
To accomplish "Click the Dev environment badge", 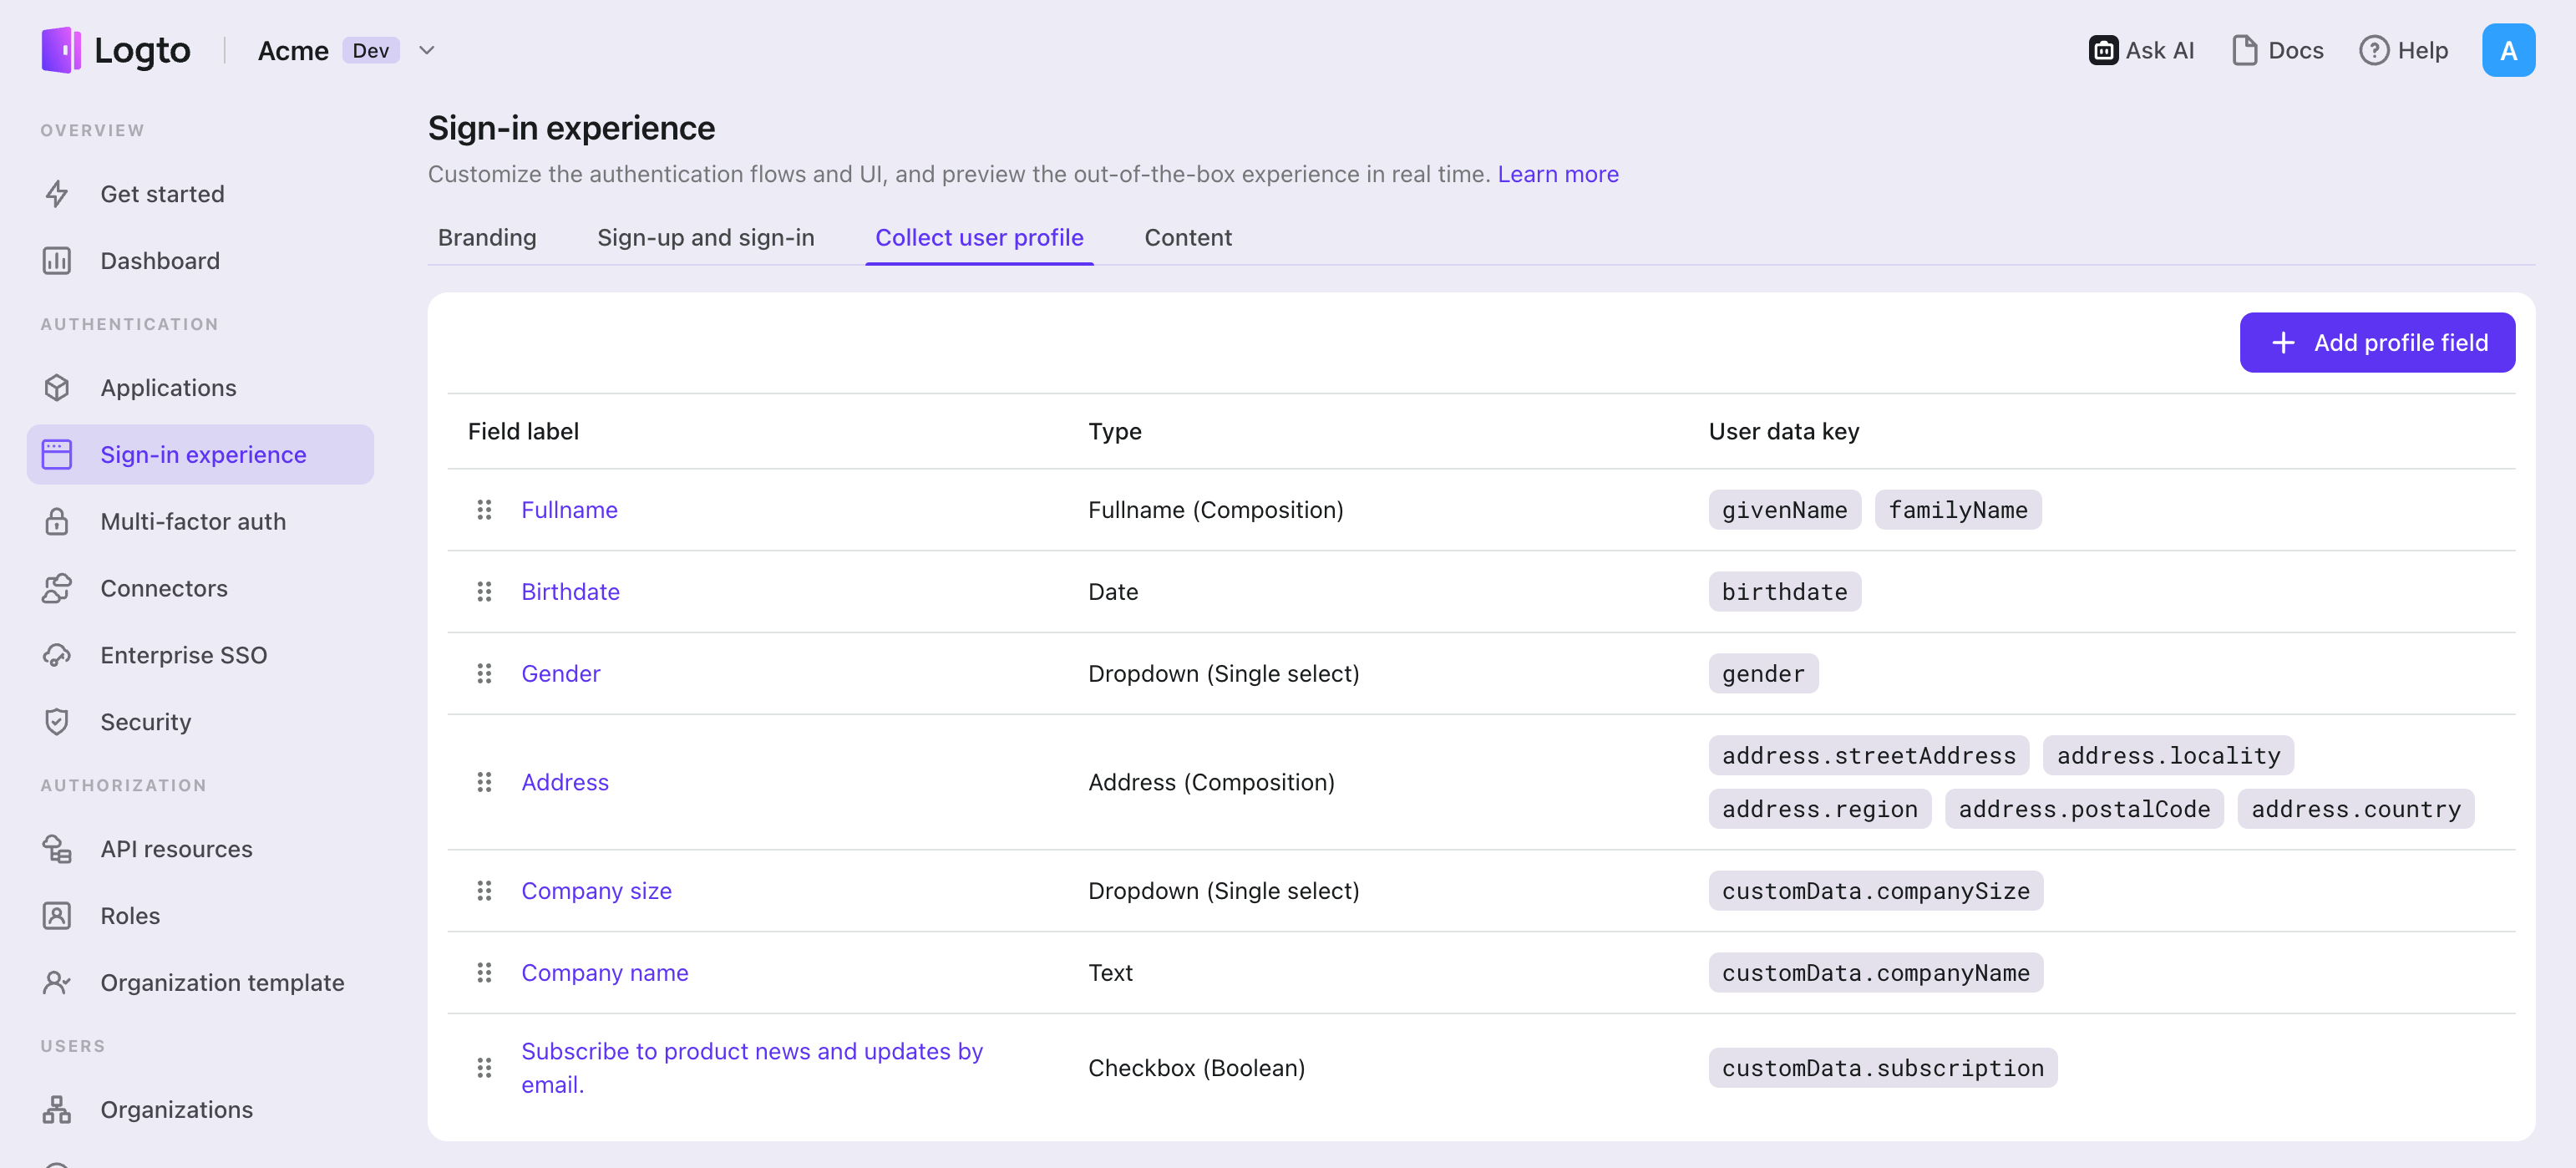I will point(370,50).
